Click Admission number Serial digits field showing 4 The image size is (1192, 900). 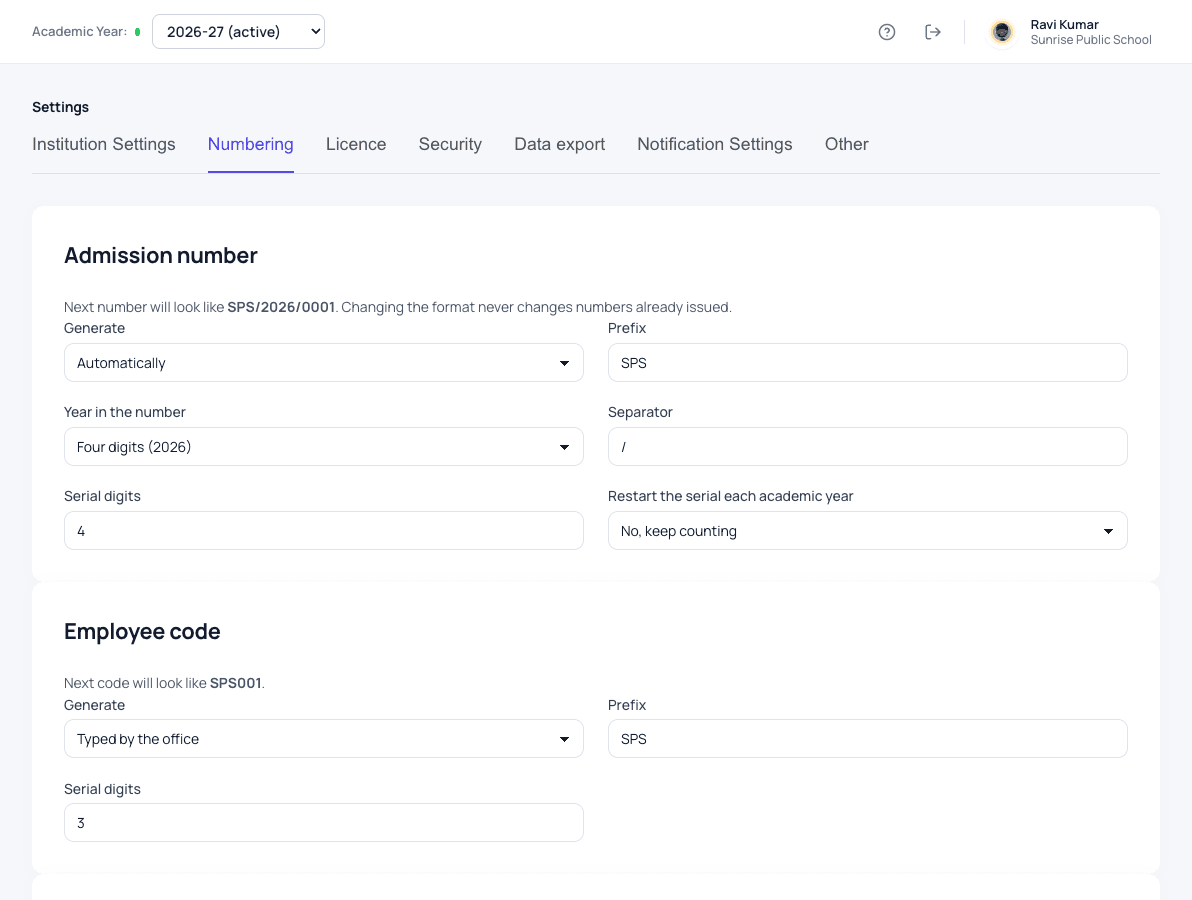pyautogui.click(x=324, y=531)
